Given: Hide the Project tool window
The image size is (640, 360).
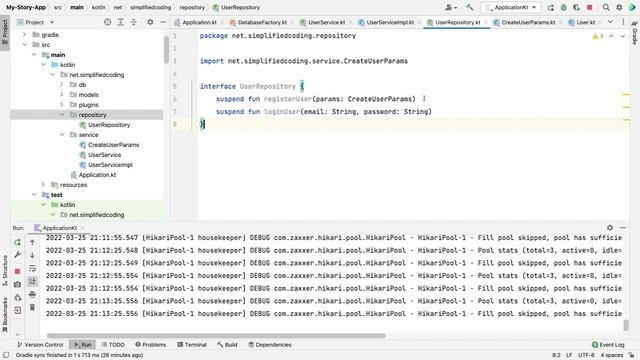Looking at the screenshot, I should tap(163, 22).
